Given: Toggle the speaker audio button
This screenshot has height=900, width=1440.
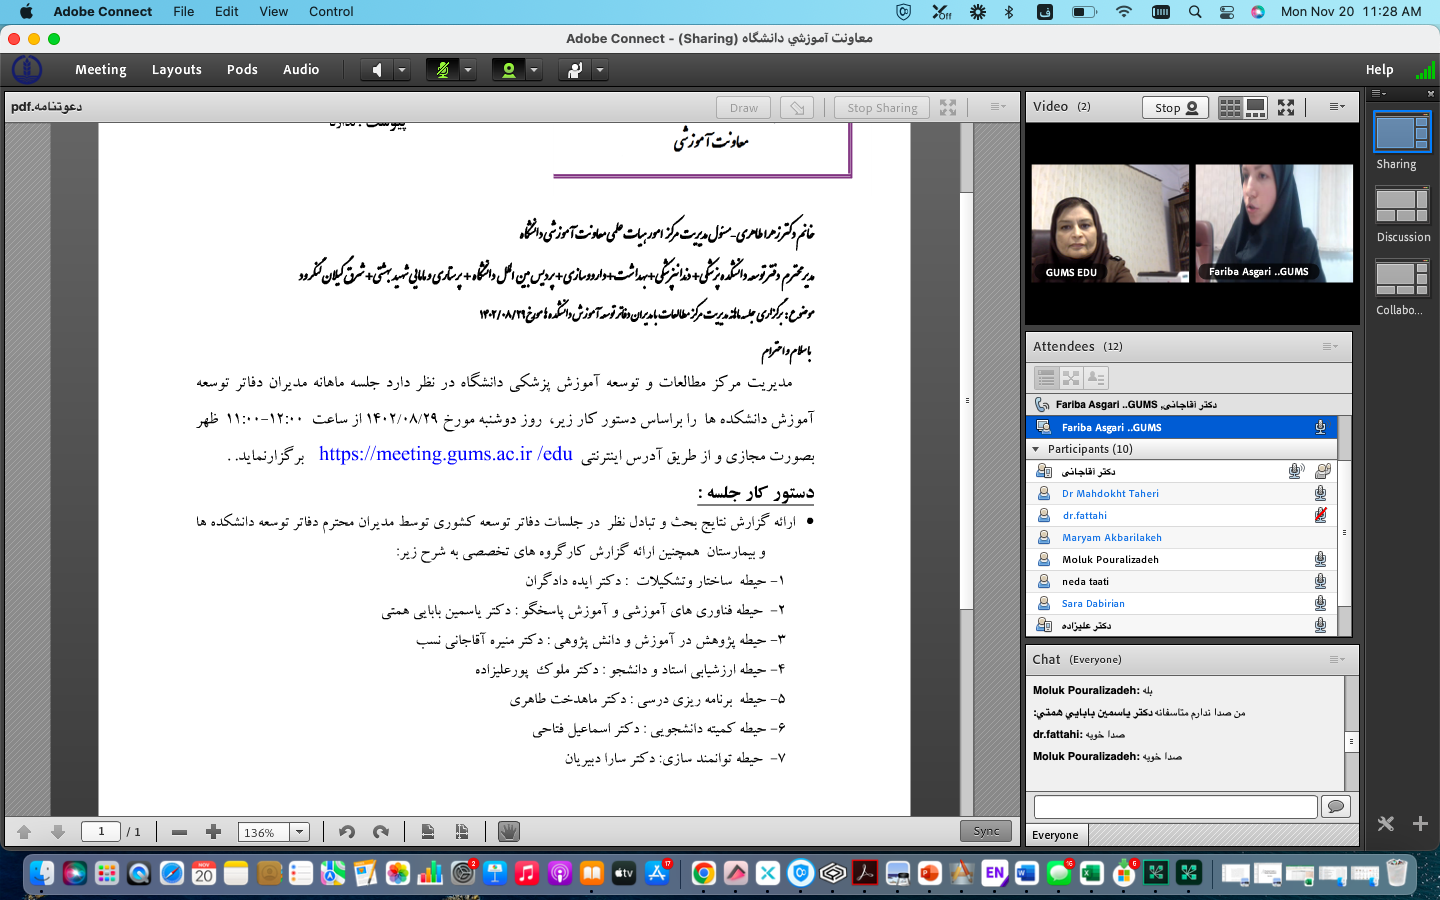Looking at the screenshot, I should 376,70.
